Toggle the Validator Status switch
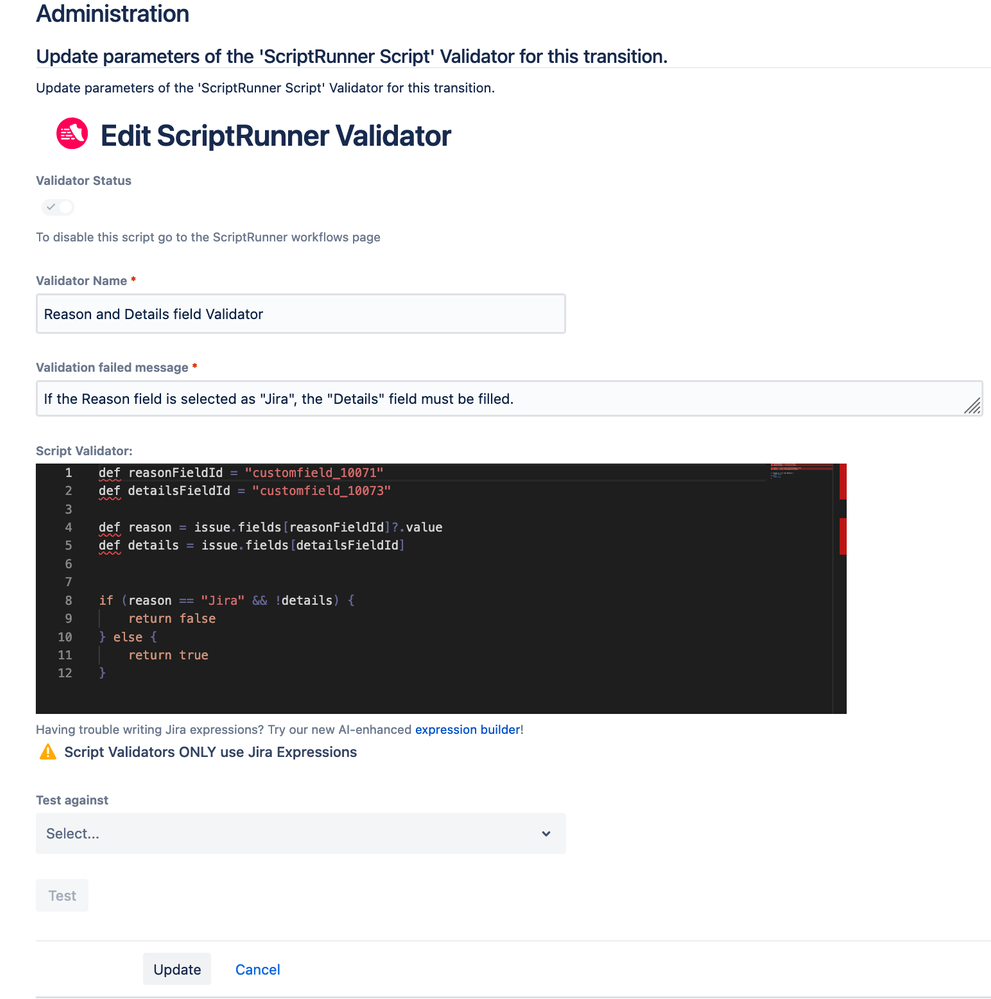991x999 pixels. tap(58, 207)
